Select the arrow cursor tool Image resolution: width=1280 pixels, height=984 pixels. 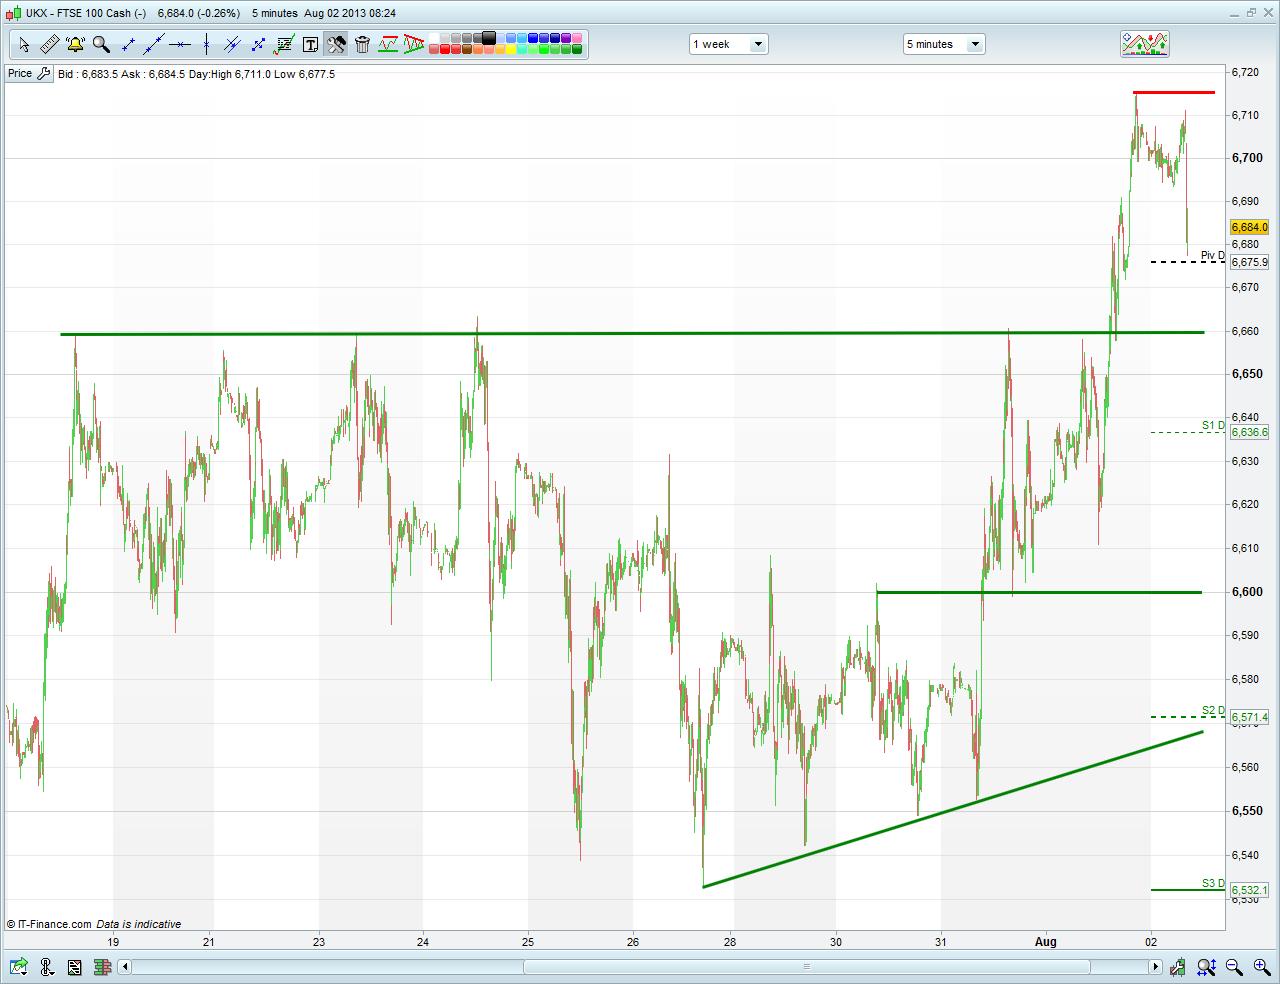point(24,44)
